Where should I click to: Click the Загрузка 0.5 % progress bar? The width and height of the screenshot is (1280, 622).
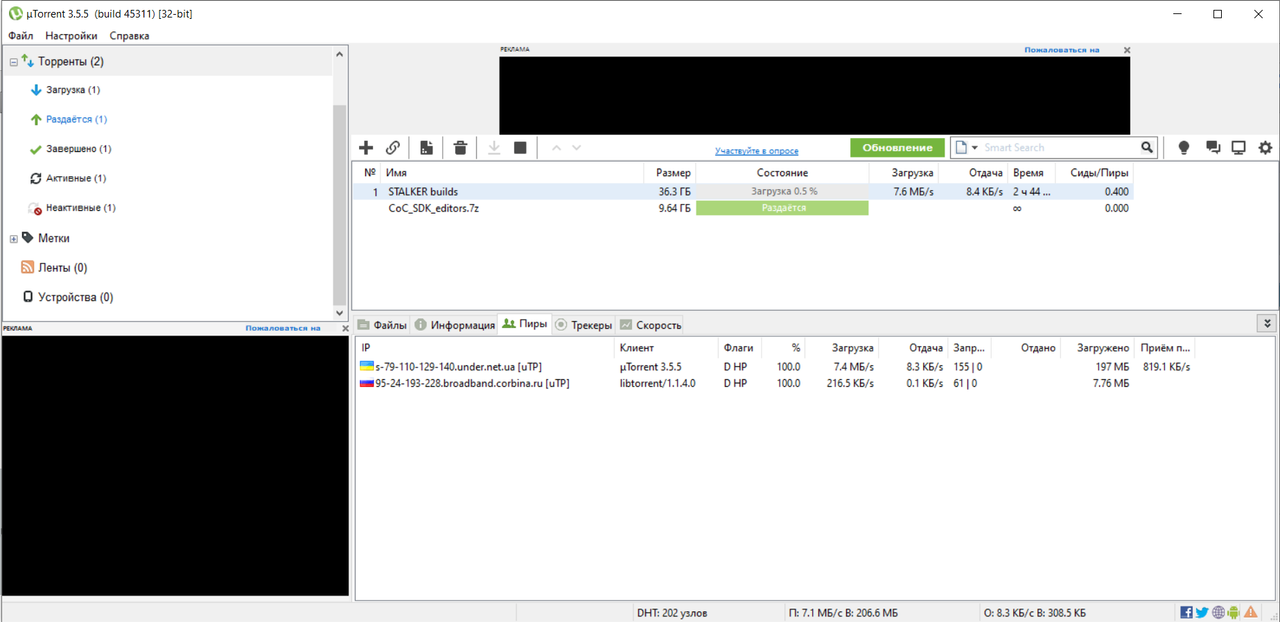(782, 191)
